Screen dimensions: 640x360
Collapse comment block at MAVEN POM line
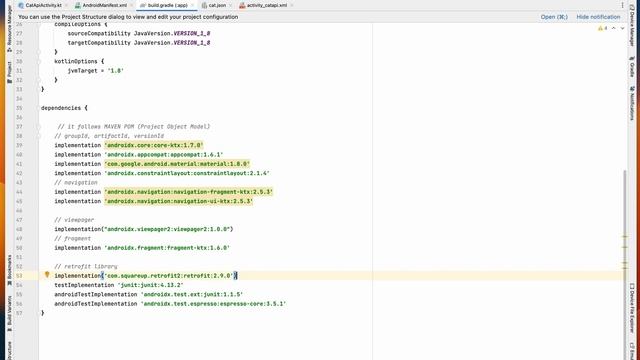click(38, 127)
